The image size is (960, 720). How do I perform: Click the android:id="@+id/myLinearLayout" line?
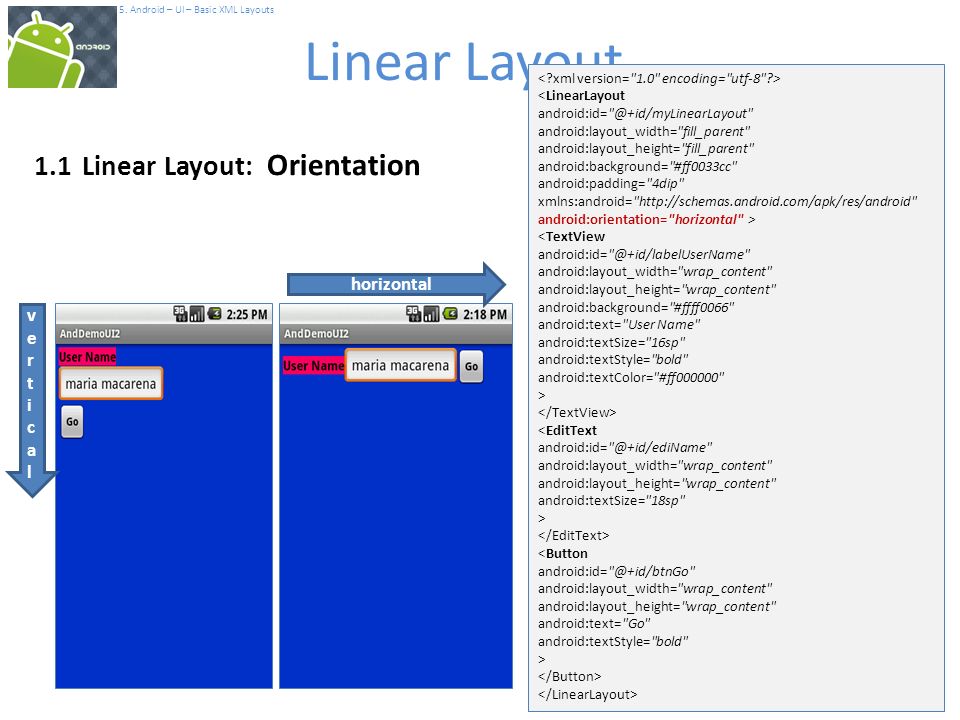pyautogui.click(x=645, y=113)
